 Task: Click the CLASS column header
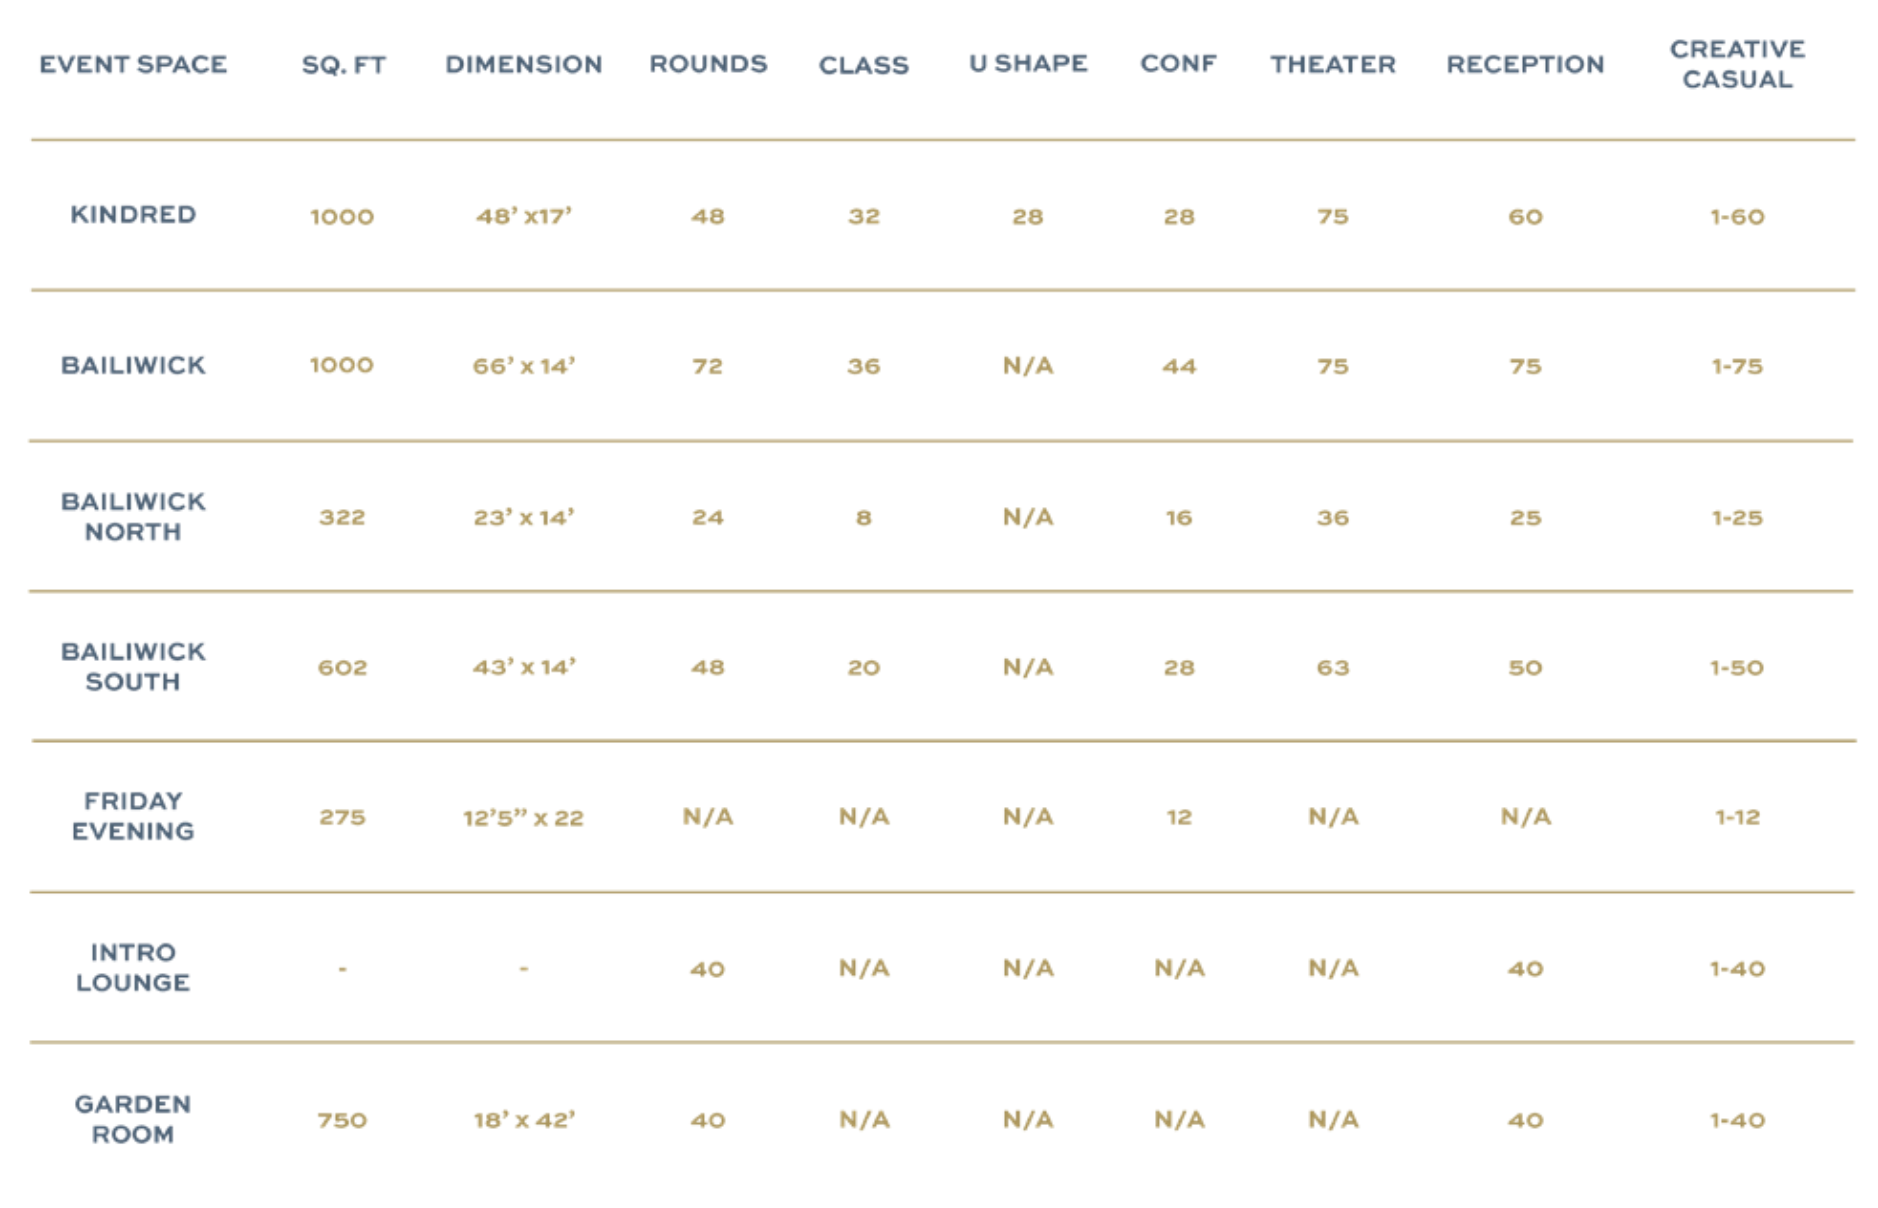tap(864, 66)
